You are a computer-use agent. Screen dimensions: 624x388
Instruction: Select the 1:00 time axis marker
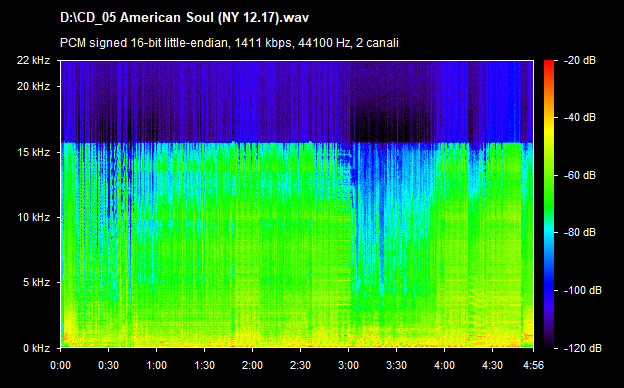pos(156,365)
